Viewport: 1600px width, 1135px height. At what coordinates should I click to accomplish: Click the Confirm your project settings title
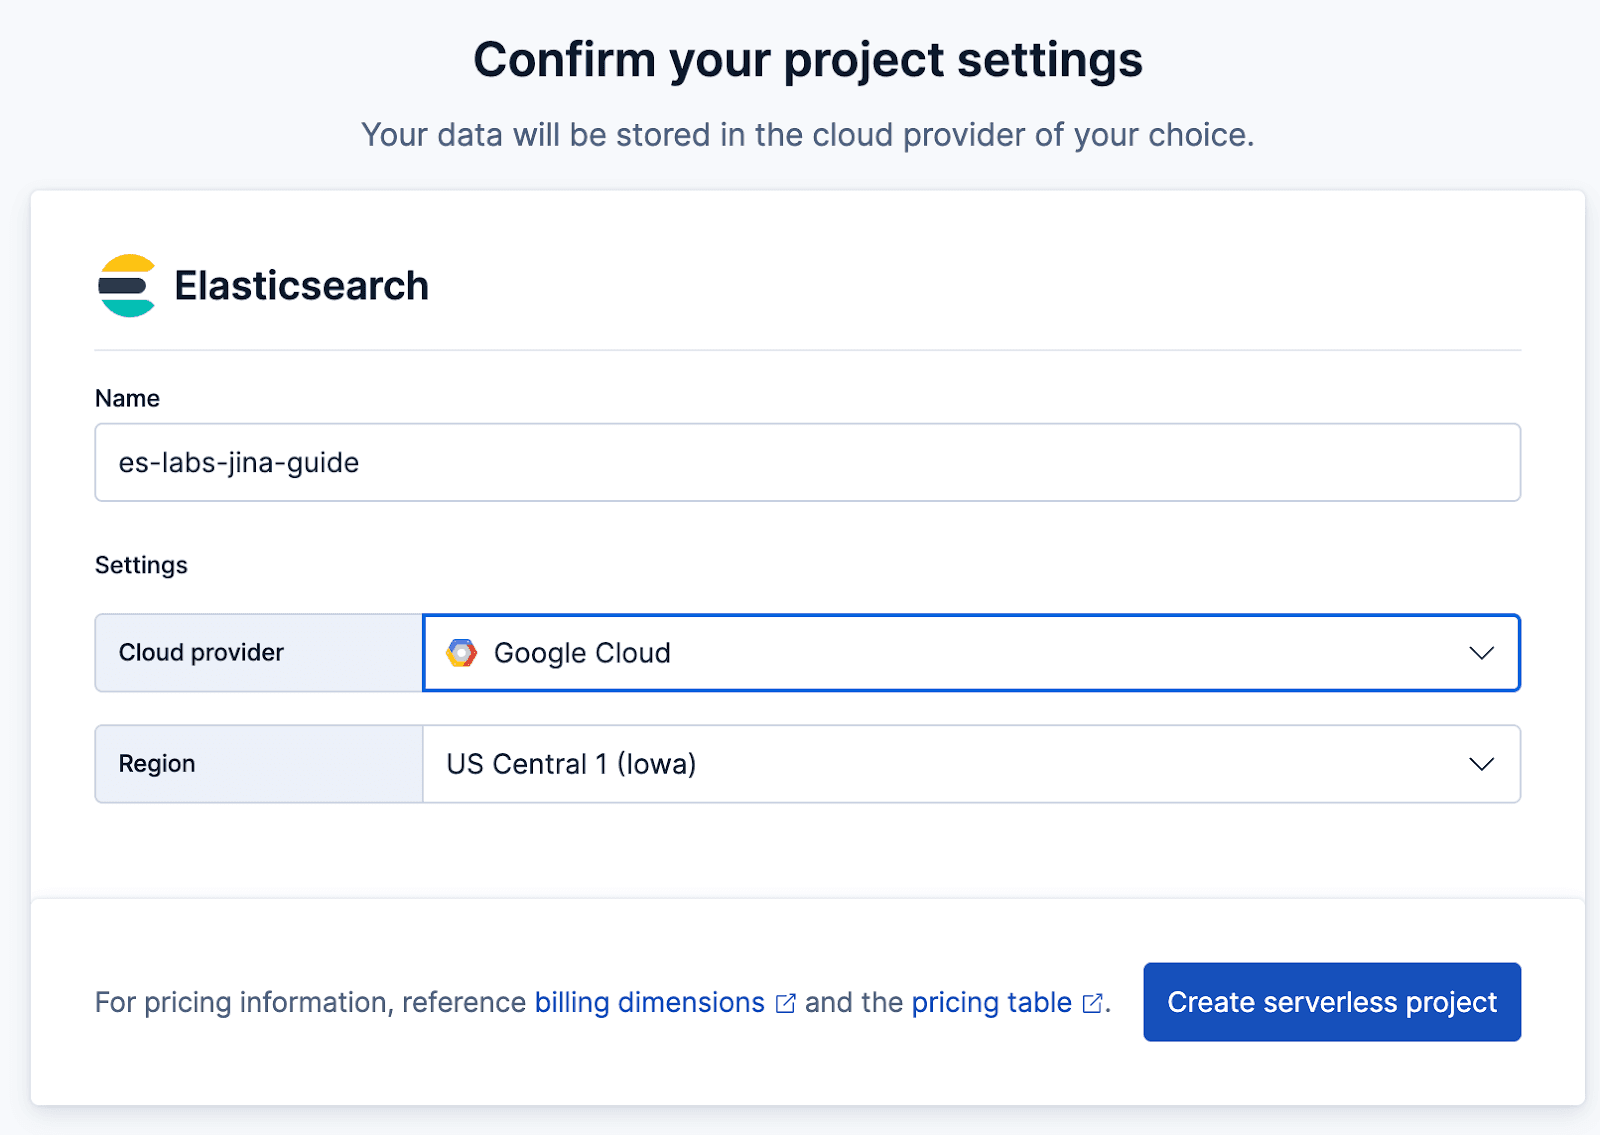coord(809,60)
